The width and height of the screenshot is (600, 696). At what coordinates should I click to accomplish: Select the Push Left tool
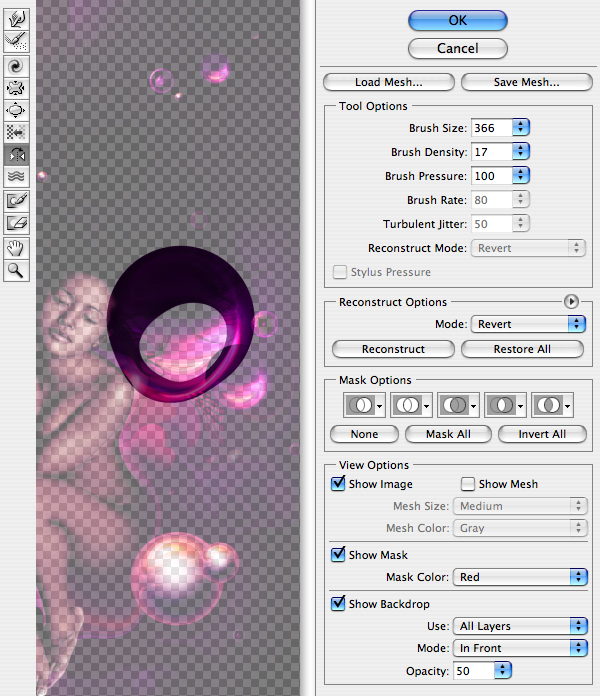pos(16,132)
